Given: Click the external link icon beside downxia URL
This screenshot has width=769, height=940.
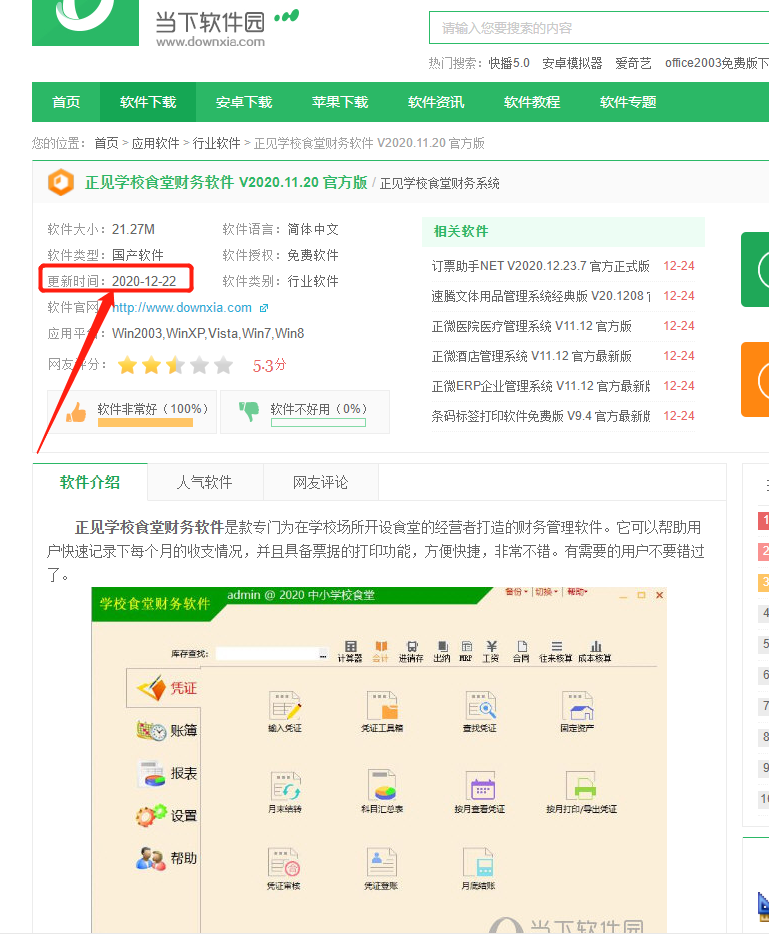Looking at the screenshot, I should pyautogui.click(x=264, y=308).
